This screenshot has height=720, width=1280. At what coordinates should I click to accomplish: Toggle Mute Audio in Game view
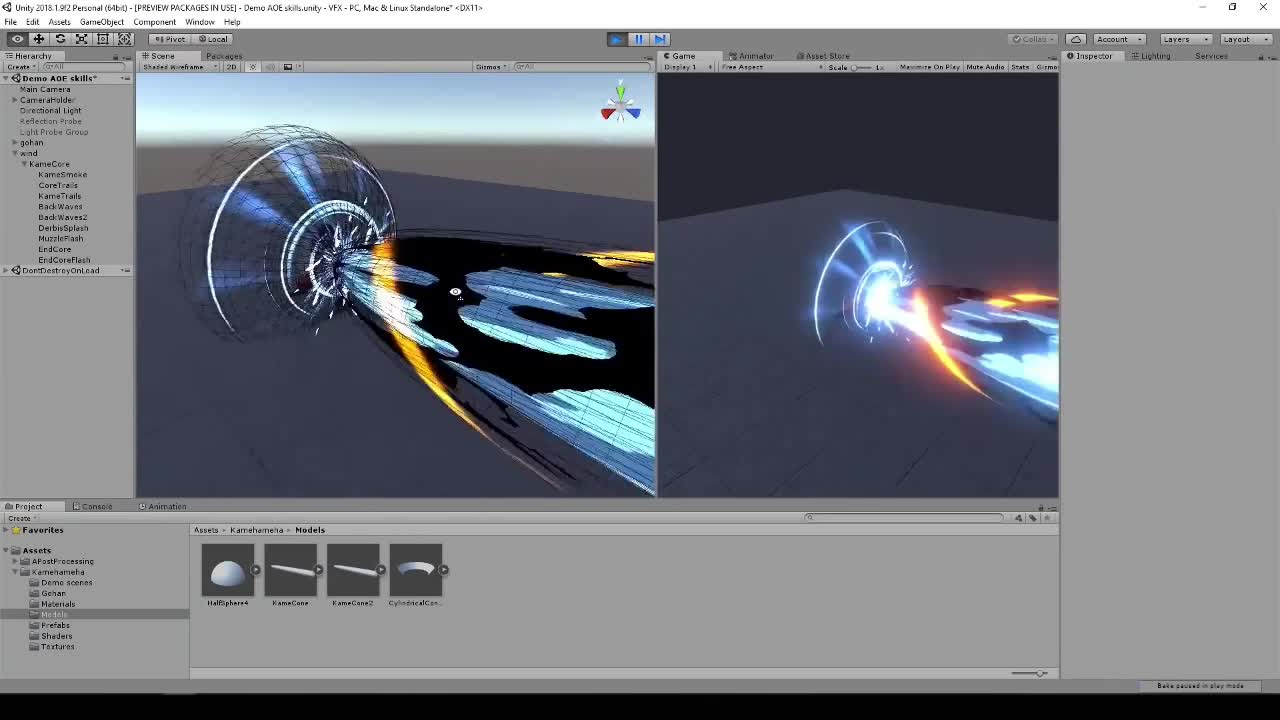tap(985, 67)
